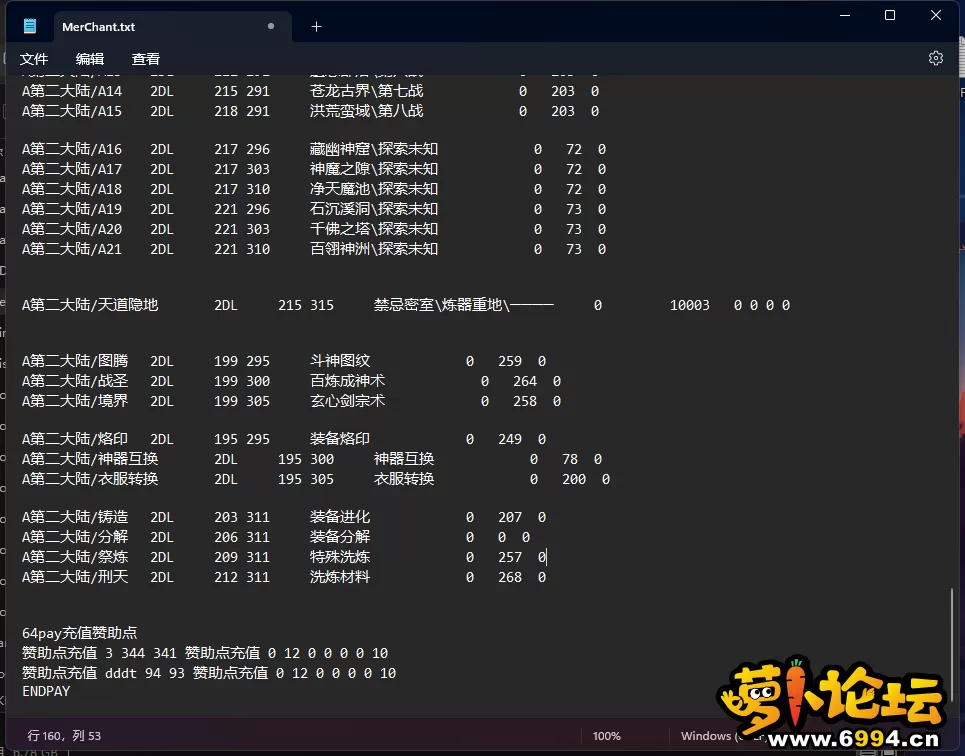Viewport: 965px width, 756px height.
Task: Click the value 10003
Action: pos(689,305)
